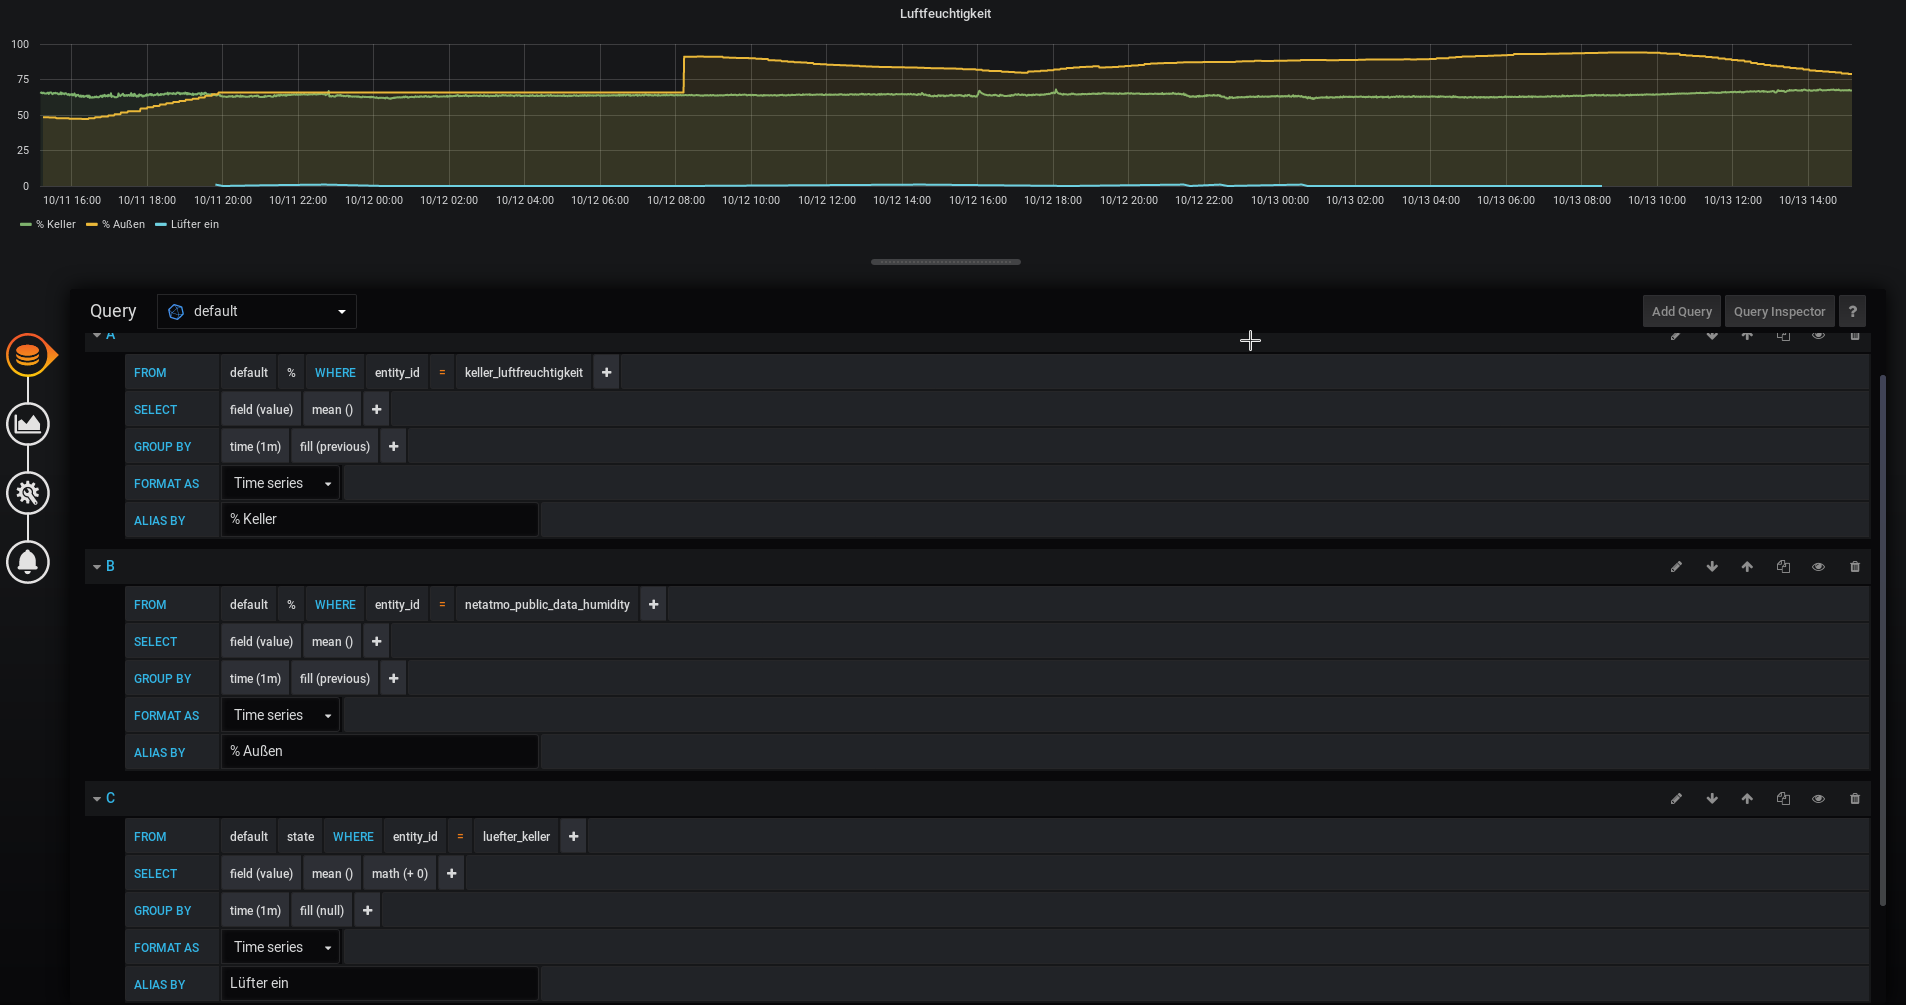Screen dimensions: 1906x1005
Task: Disable query C with the eye toggle
Action: coord(1818,798)
